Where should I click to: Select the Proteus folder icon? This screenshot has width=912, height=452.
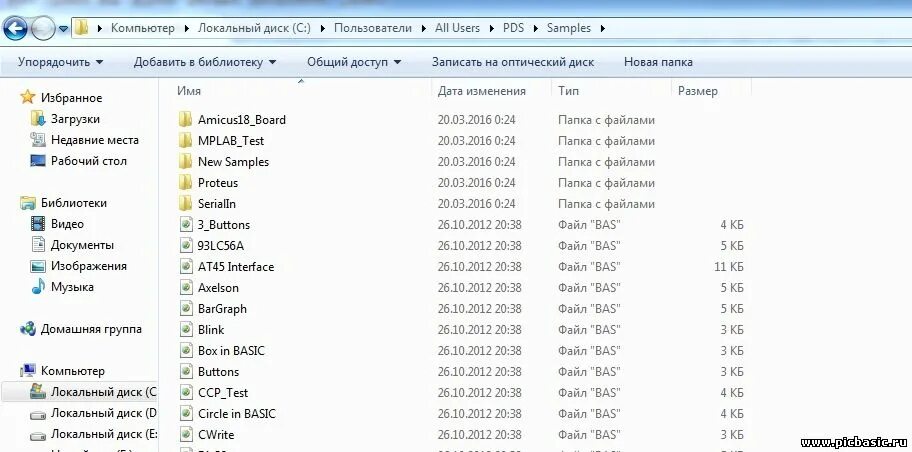[x=186, y=183]
